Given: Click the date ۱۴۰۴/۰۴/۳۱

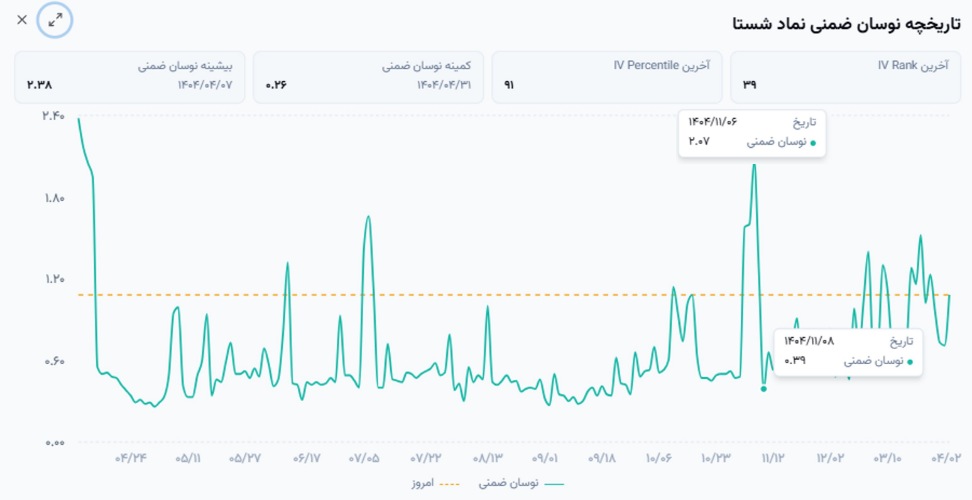Looking at the screenshot, I should (x=444, y=85).
